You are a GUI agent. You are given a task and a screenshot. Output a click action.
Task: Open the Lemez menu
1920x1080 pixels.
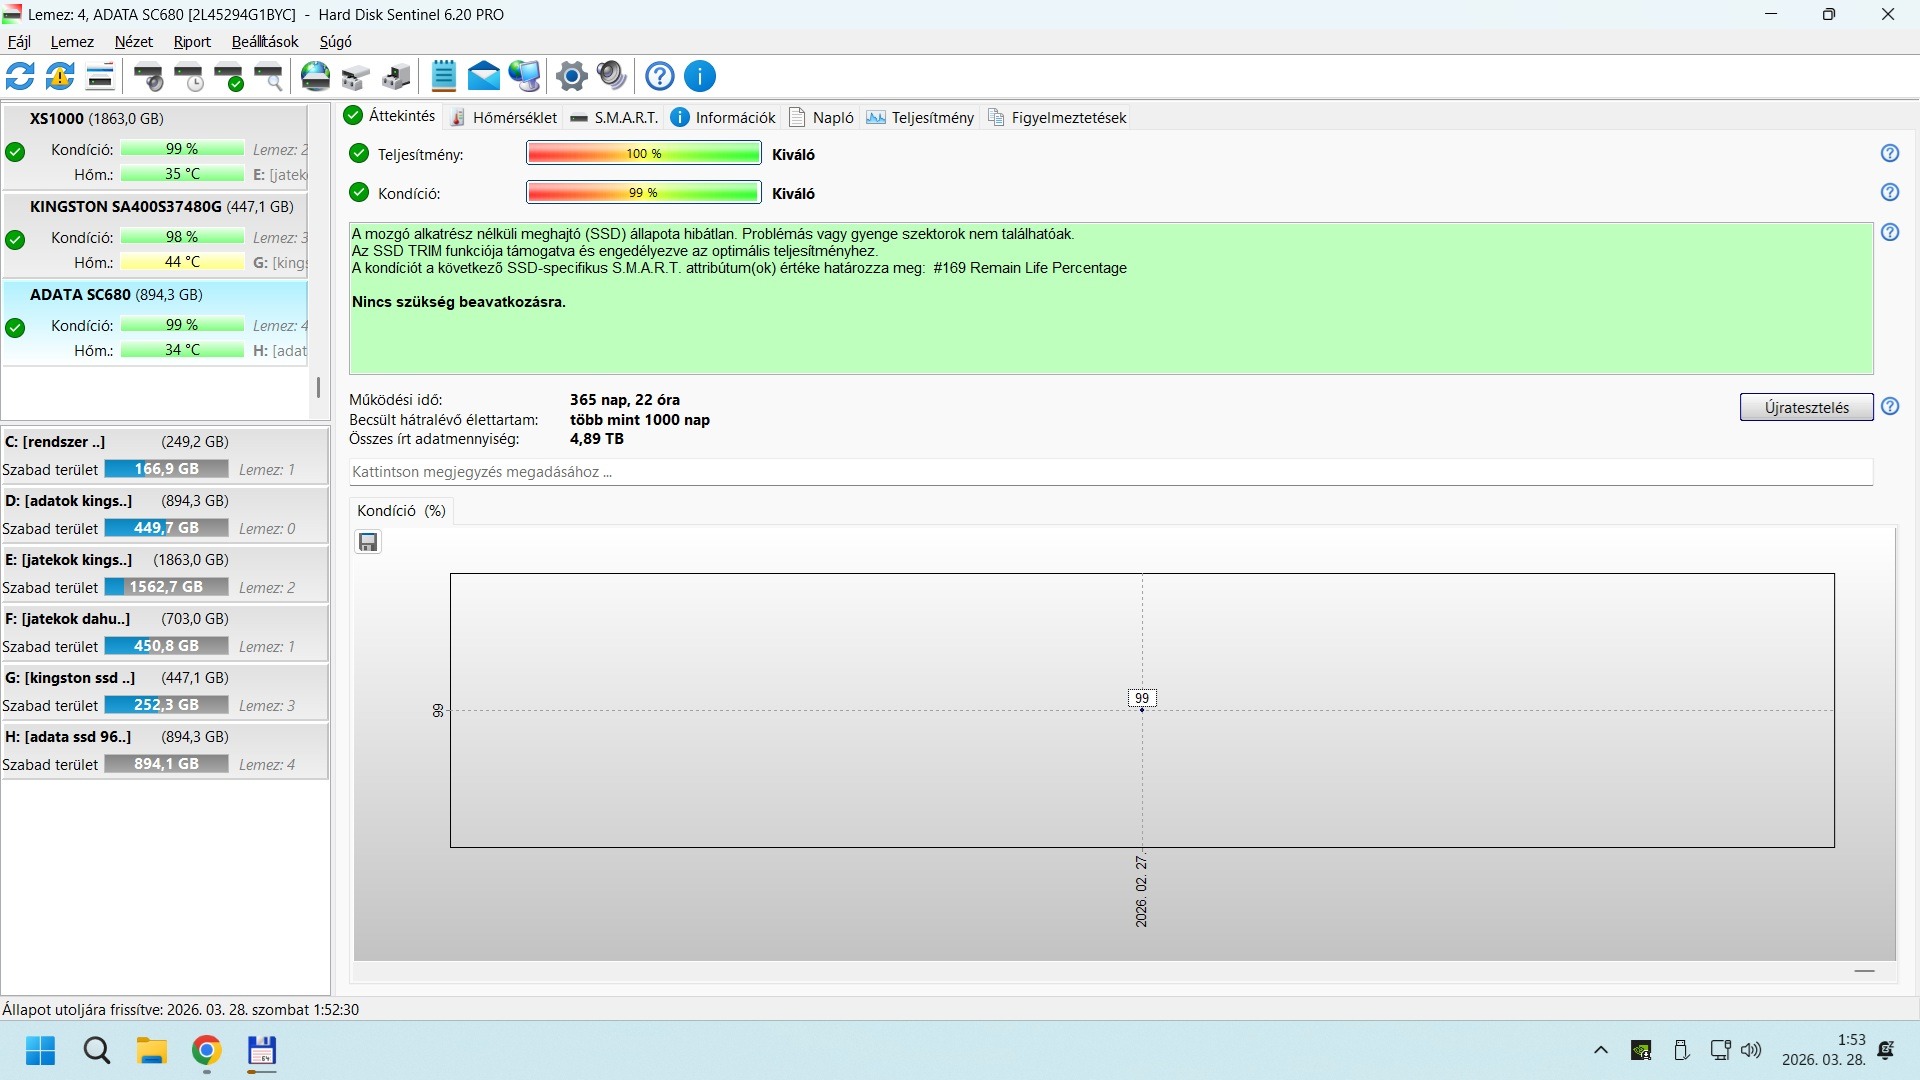click(x=72, y=41)
